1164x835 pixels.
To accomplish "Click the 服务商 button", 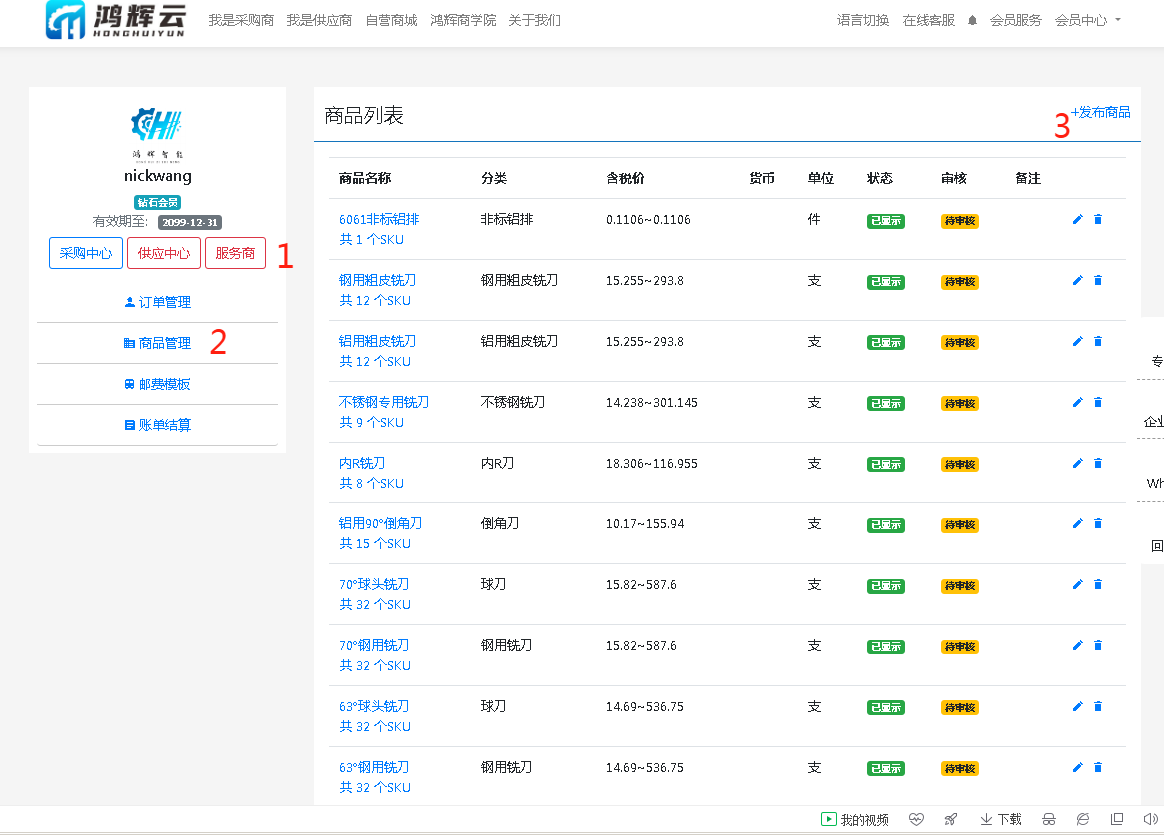I will coord(235,253).
